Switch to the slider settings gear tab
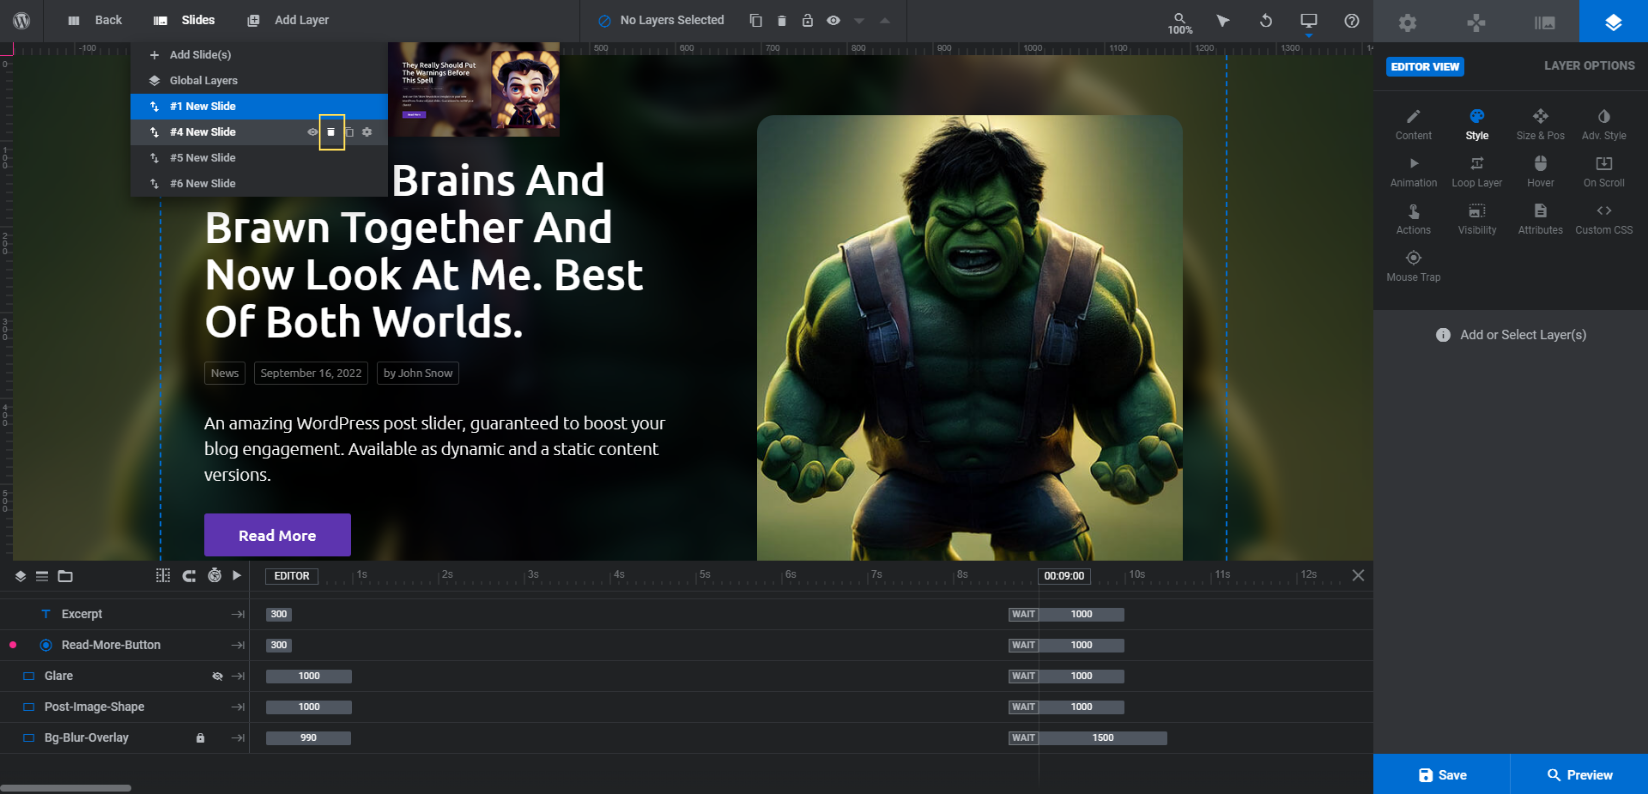Screen dimensions: 1648x794 coord(1408,21)
